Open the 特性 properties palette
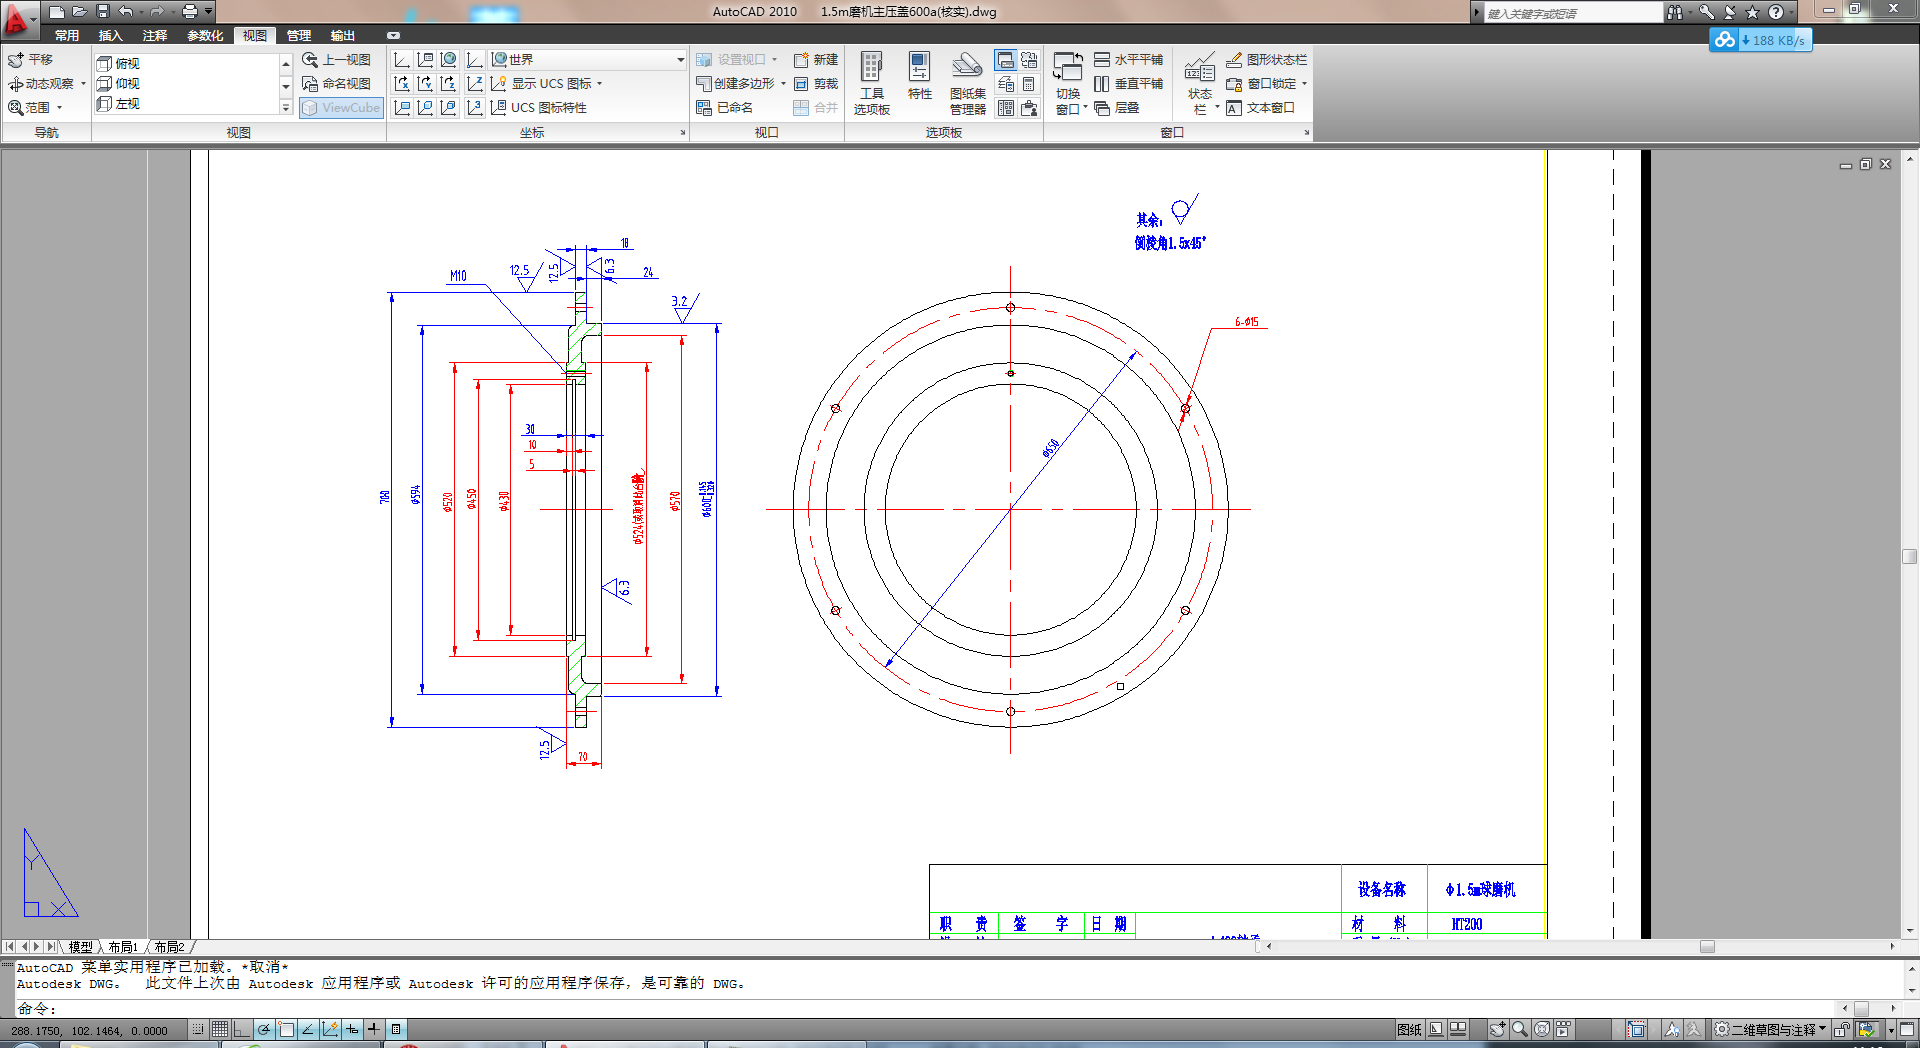Screen dimensions: 1920x1048 (919, 80)
